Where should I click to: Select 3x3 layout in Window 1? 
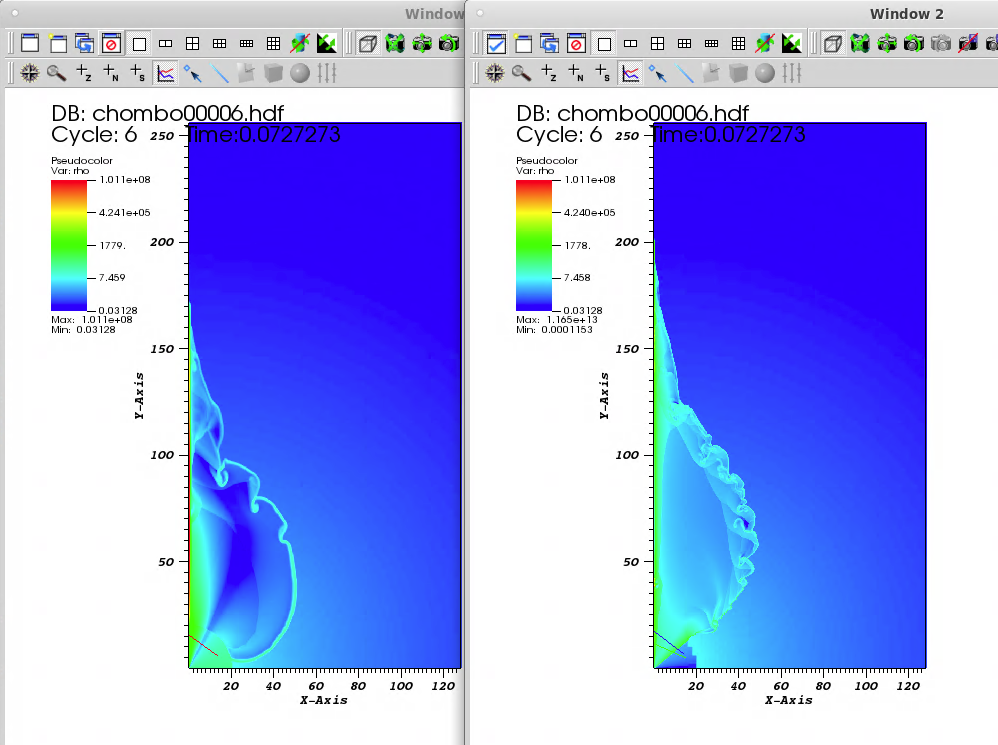274,43
